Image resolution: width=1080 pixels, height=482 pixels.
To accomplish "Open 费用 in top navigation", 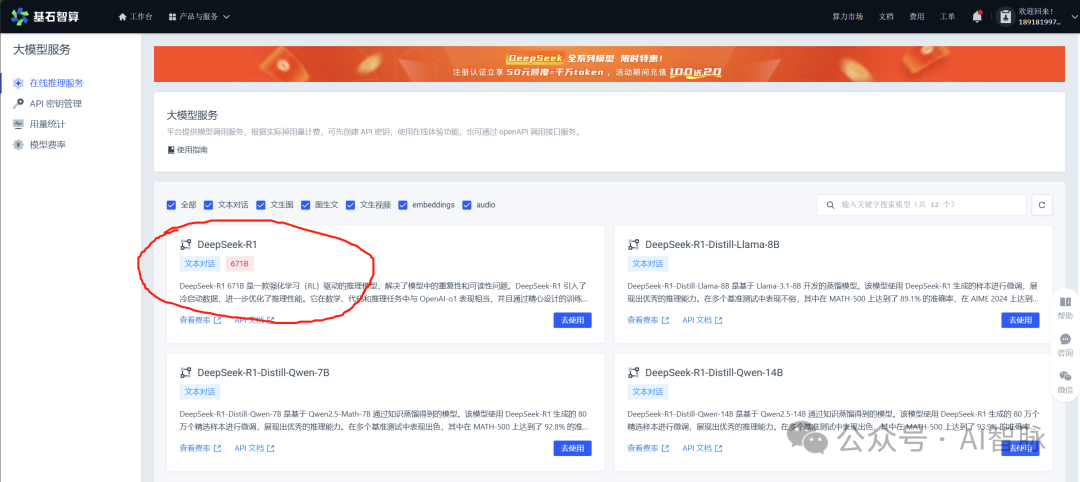I will [x=916, y=17].
